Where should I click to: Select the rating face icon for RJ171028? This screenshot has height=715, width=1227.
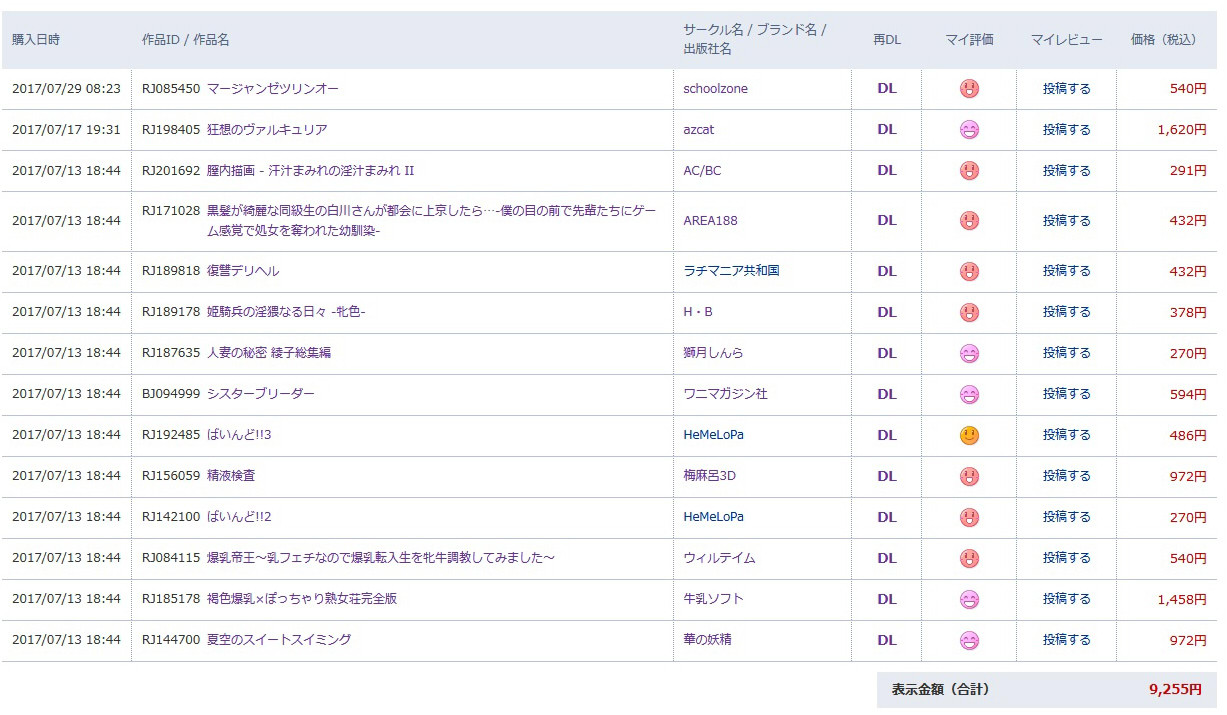[969, 221]
